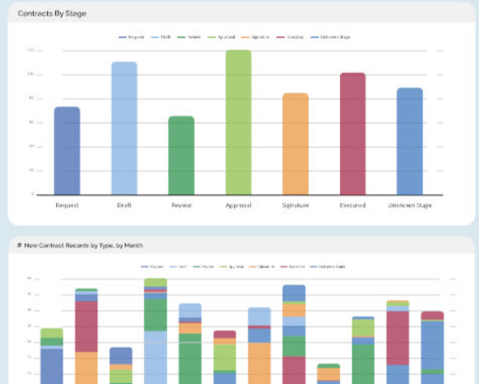Toggle Draft series in Contracts By Stage legend

point(161,37)
